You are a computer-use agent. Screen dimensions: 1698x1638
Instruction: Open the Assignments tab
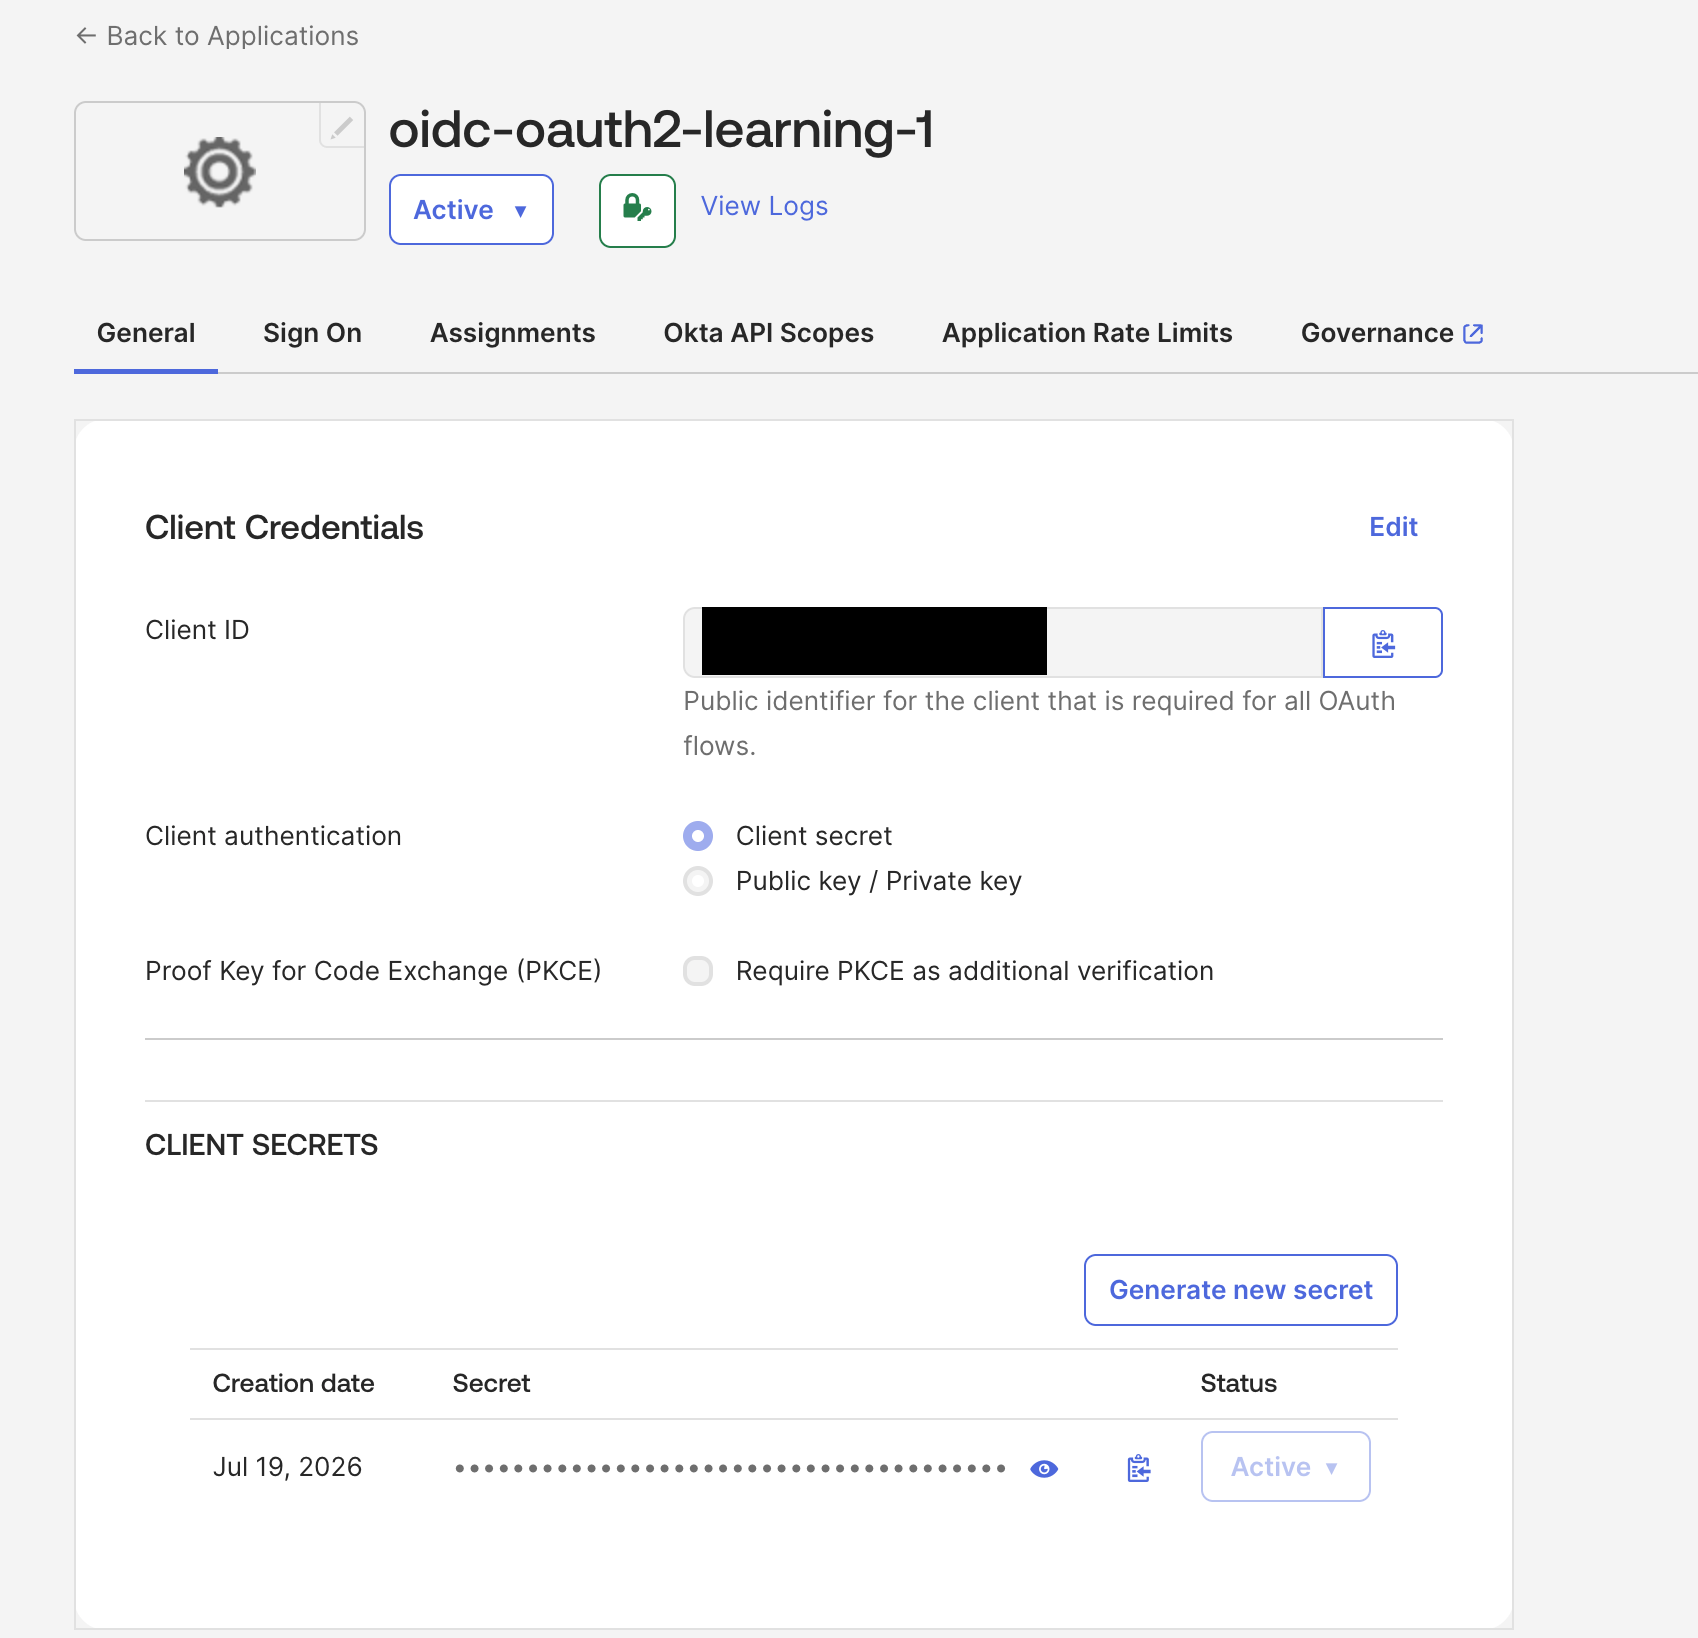513,333
